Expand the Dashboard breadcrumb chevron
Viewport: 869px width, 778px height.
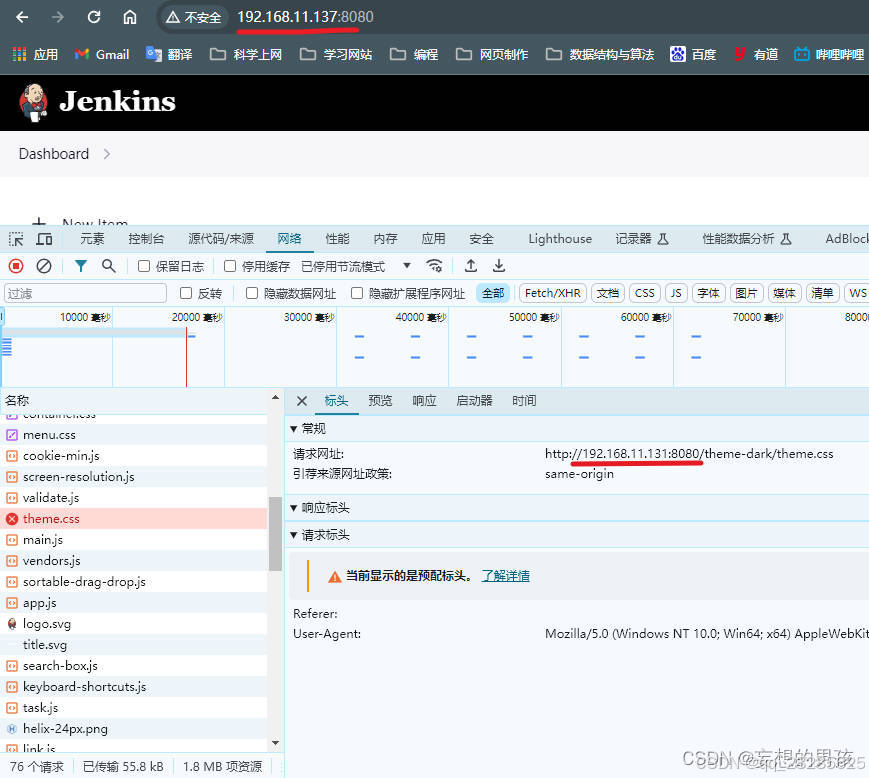coord(107,154)
